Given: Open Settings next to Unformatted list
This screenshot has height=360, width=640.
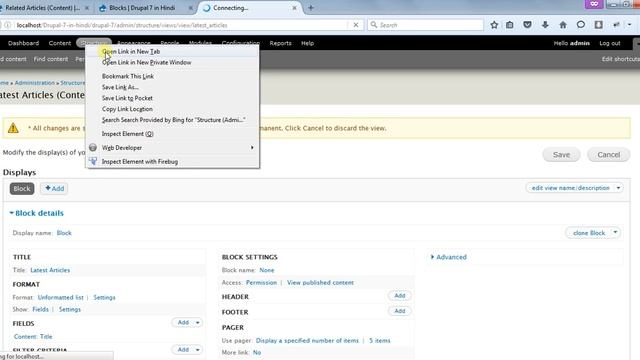Looking at the screenshot, I should pos(104,297).
